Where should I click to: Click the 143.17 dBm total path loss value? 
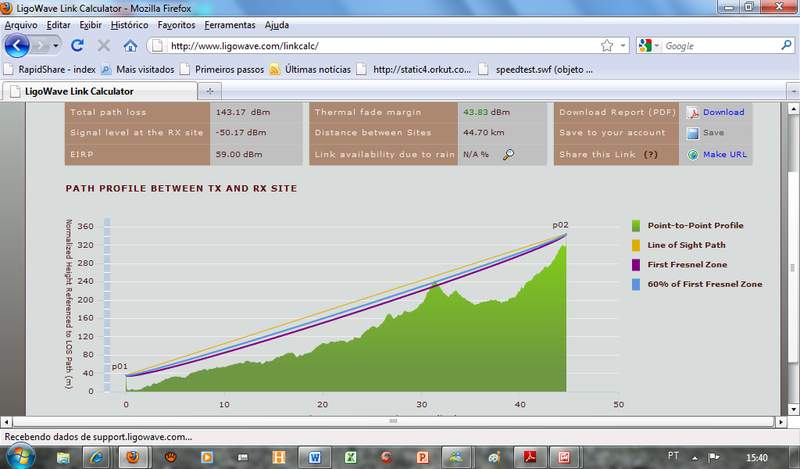pyautogui.click(x=242, y=112)
